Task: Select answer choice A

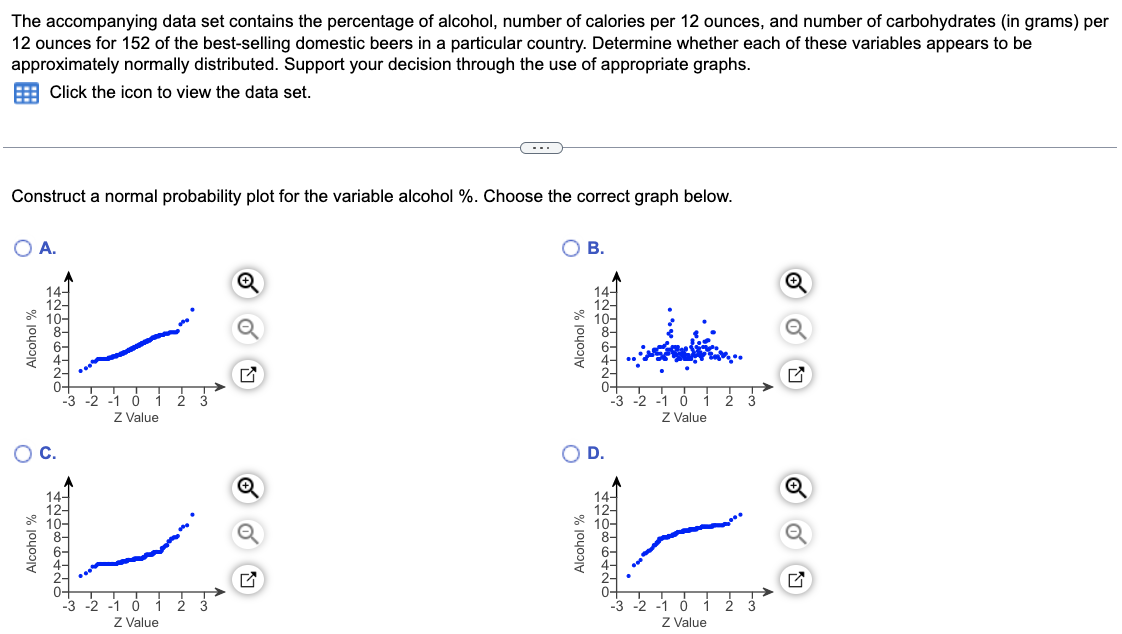Action: (21, 247)
